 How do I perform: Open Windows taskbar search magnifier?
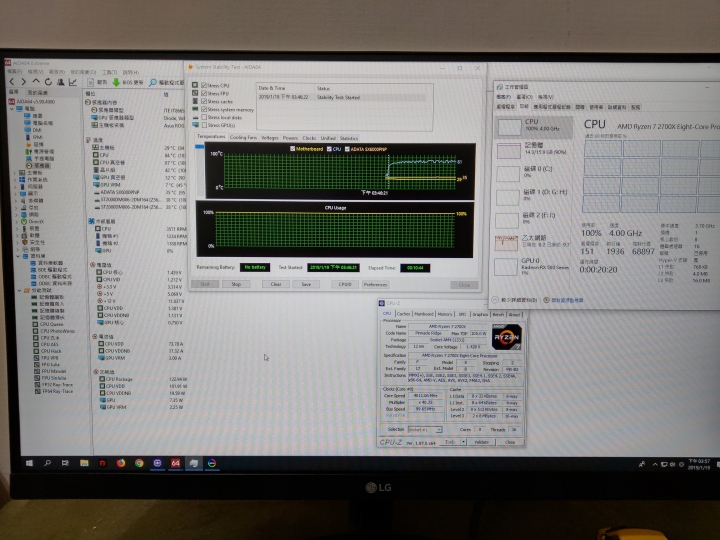(x=47, y=463)
